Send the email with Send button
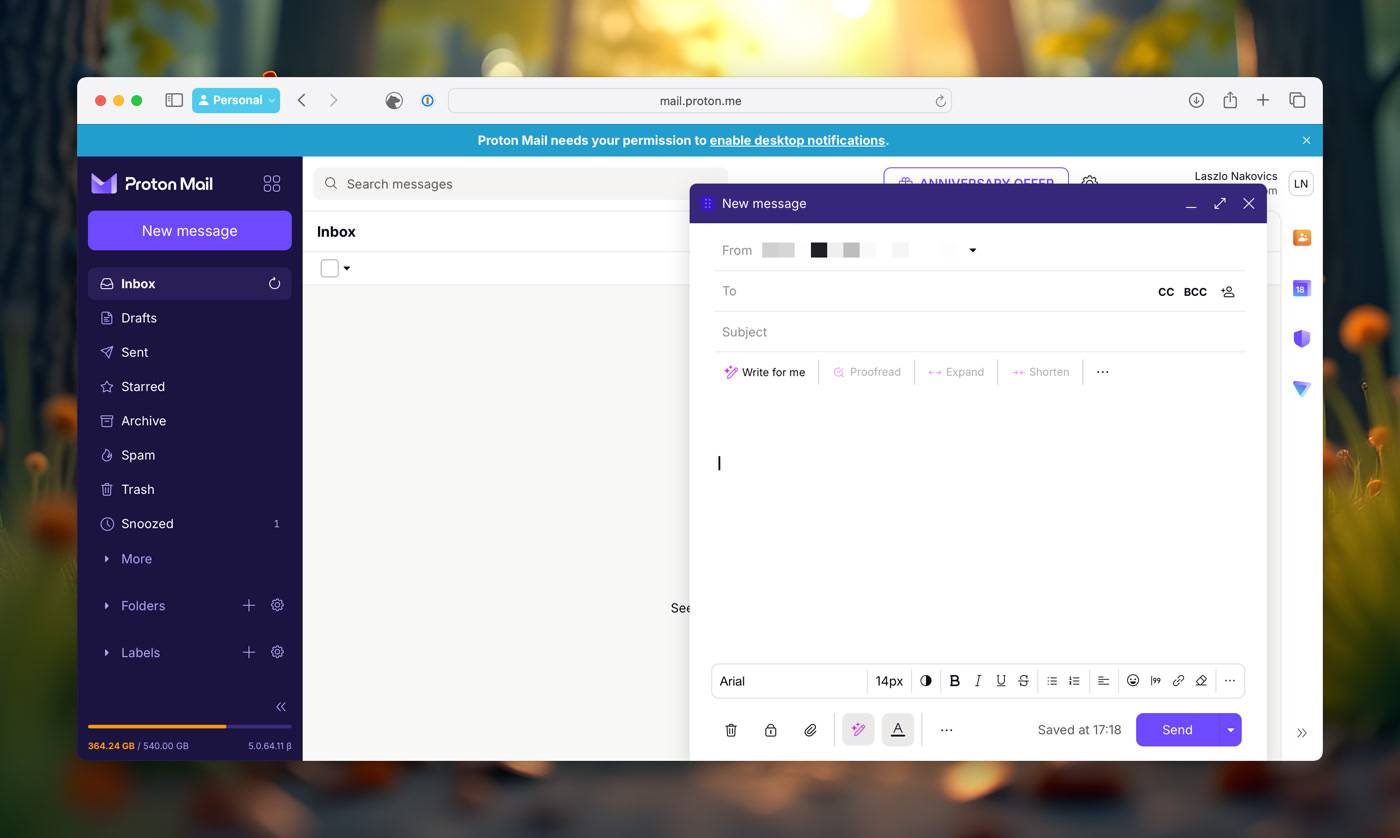 point(1177,730)
